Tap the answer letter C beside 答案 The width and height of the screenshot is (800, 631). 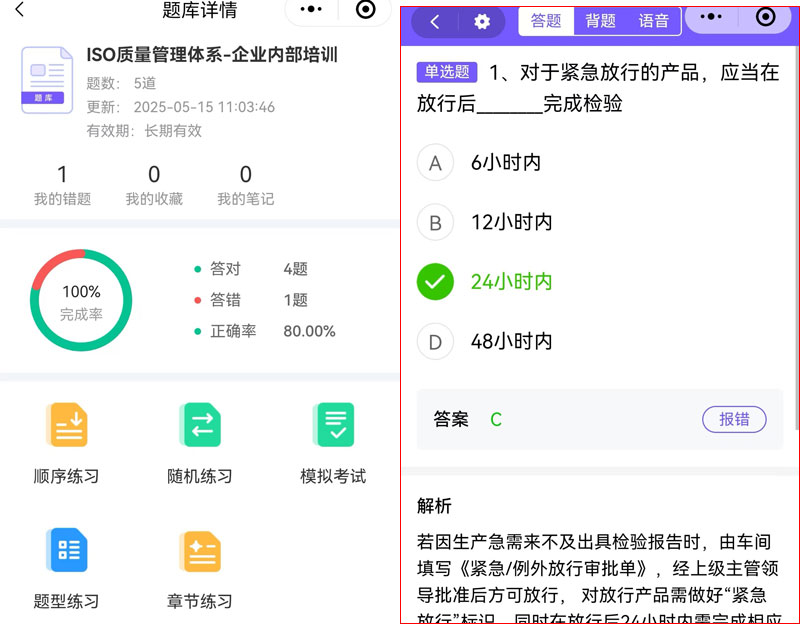[496, 420]
